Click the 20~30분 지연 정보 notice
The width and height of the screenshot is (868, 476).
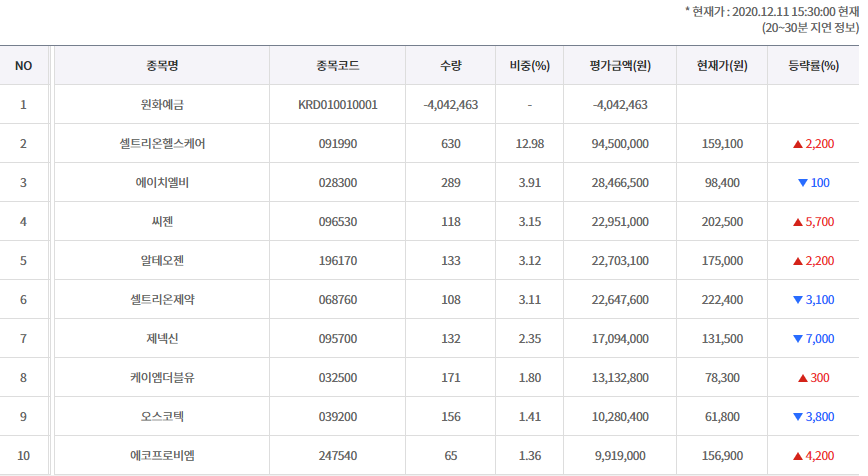click(810, 28)
